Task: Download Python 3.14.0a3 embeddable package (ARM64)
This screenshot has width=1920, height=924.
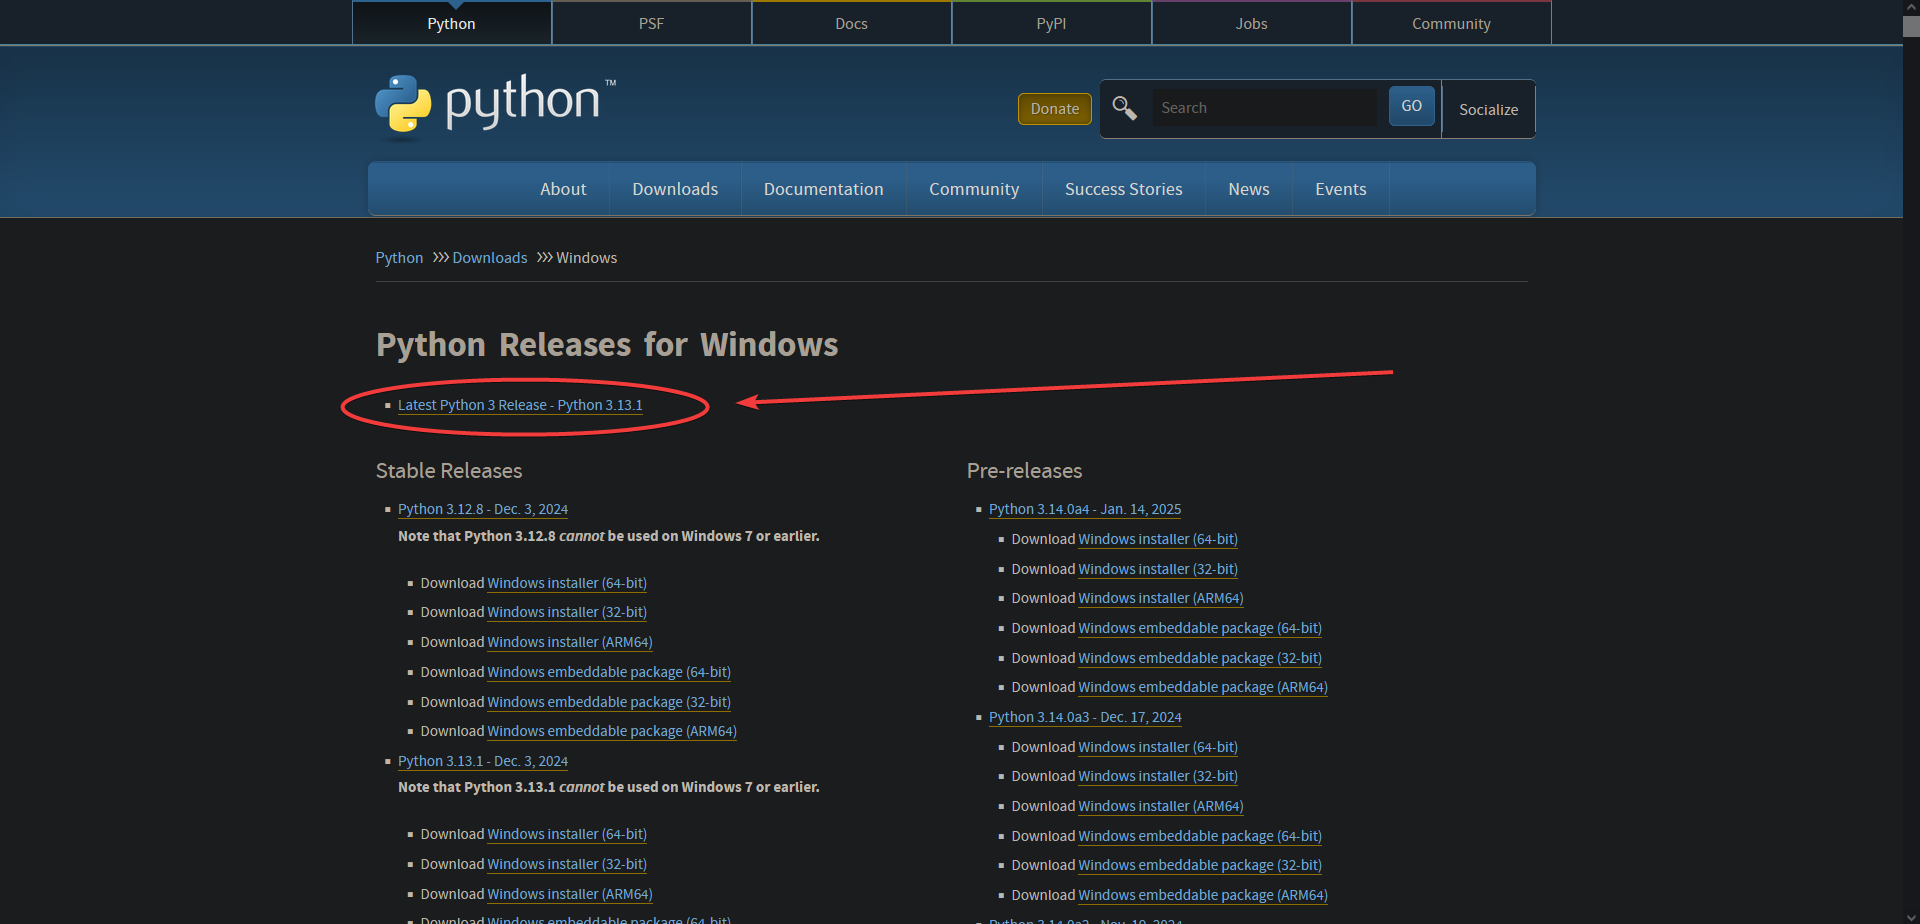Action: click(1203, 895)
